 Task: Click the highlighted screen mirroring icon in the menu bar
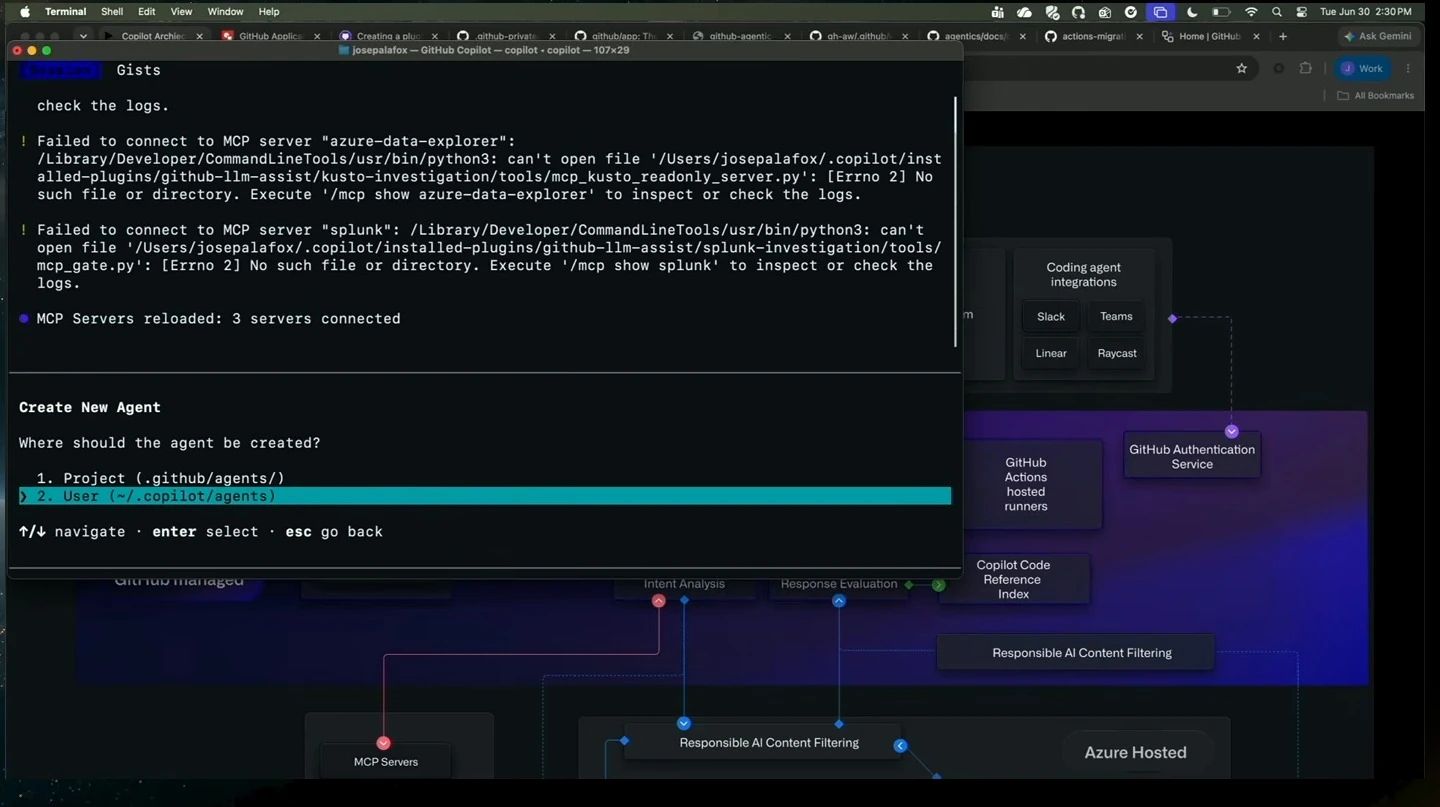(1160, 12)
